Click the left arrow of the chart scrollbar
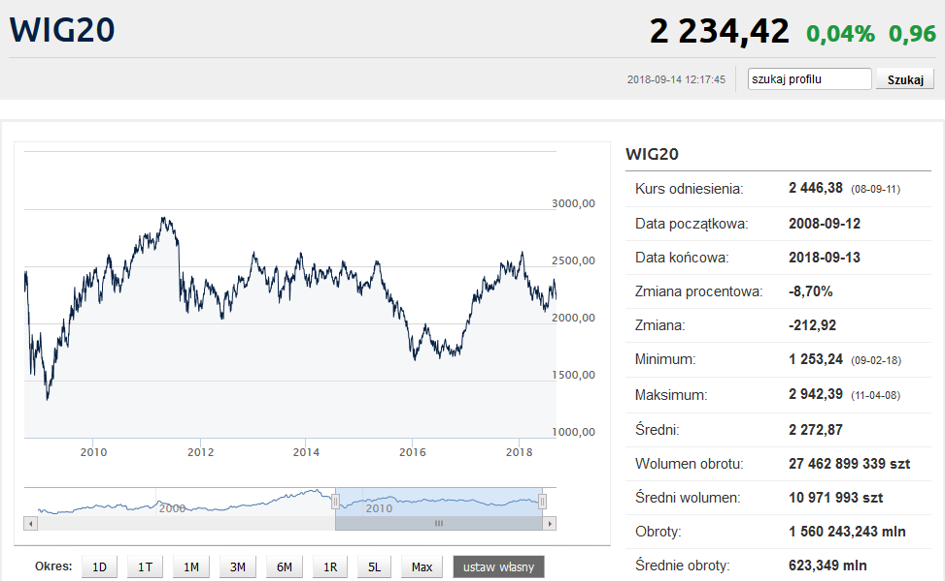Screen dimensions: 945x581 click(30, 524)
